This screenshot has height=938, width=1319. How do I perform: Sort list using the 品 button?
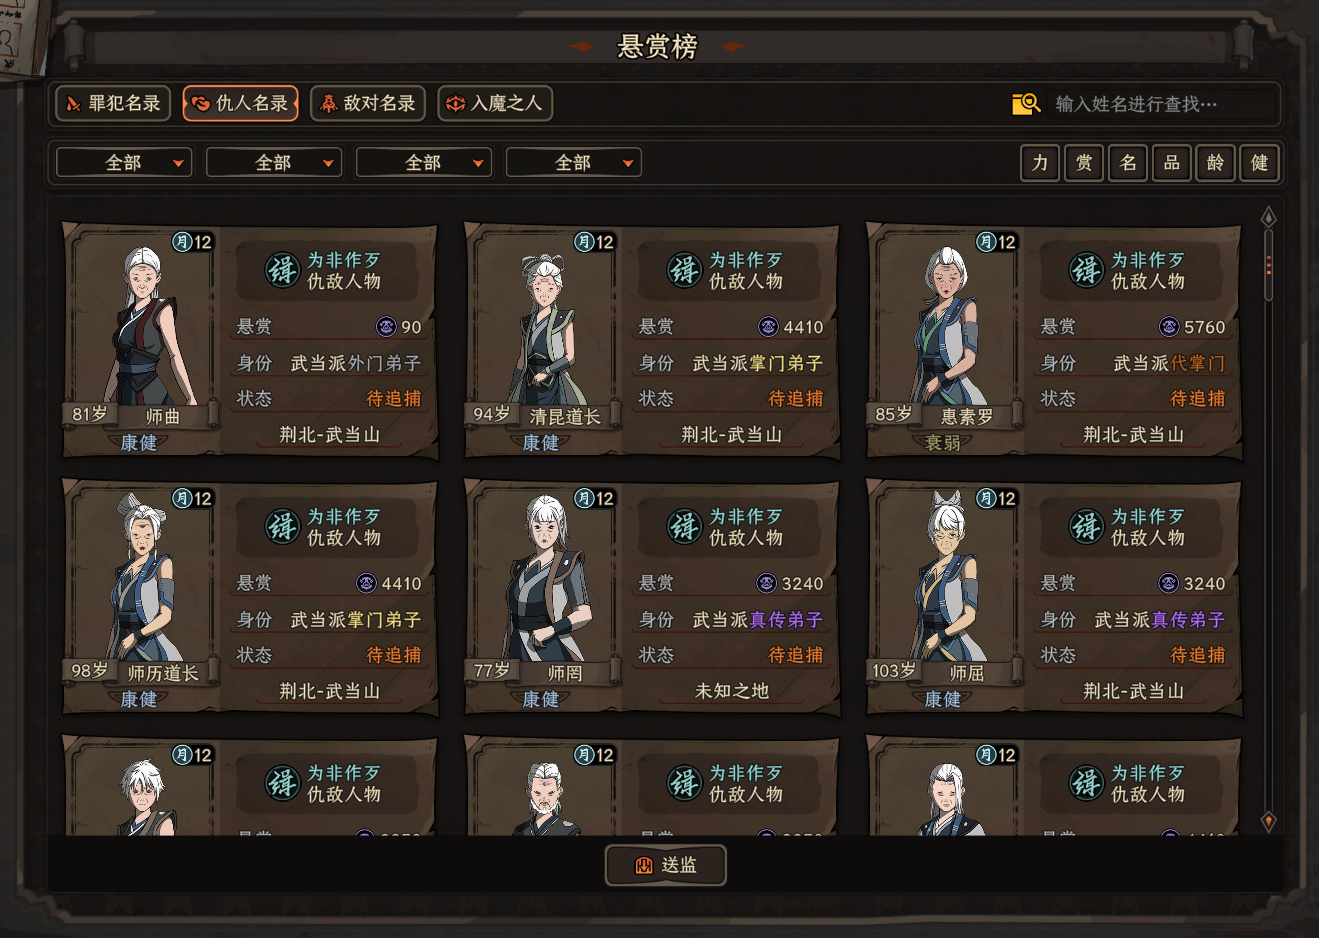click(1172, 163)
